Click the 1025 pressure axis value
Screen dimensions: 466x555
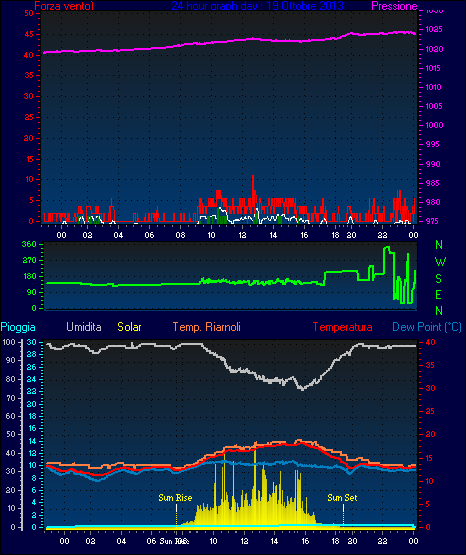pos(434,29)
